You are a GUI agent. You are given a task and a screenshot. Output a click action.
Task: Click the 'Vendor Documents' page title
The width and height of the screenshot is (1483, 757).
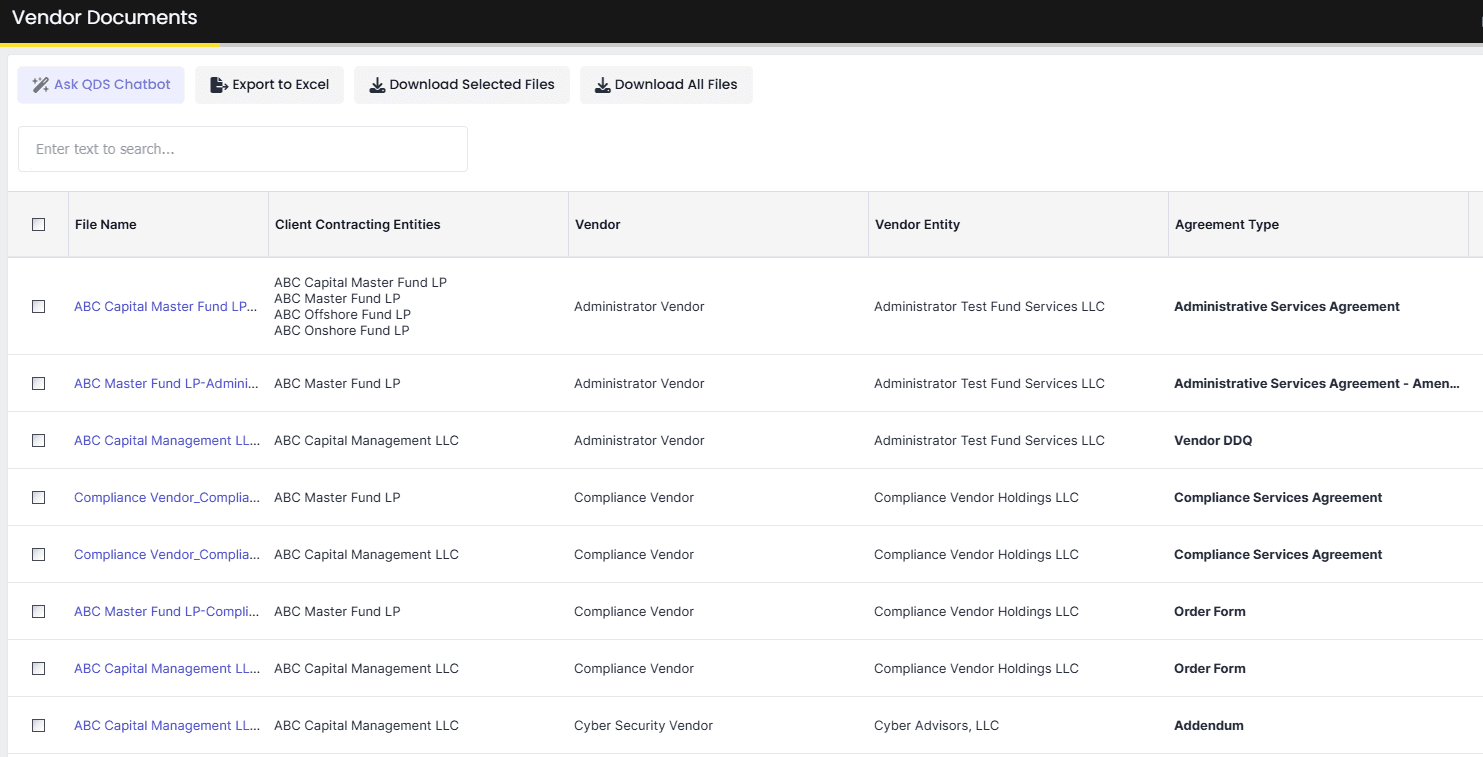click(105, 18)
